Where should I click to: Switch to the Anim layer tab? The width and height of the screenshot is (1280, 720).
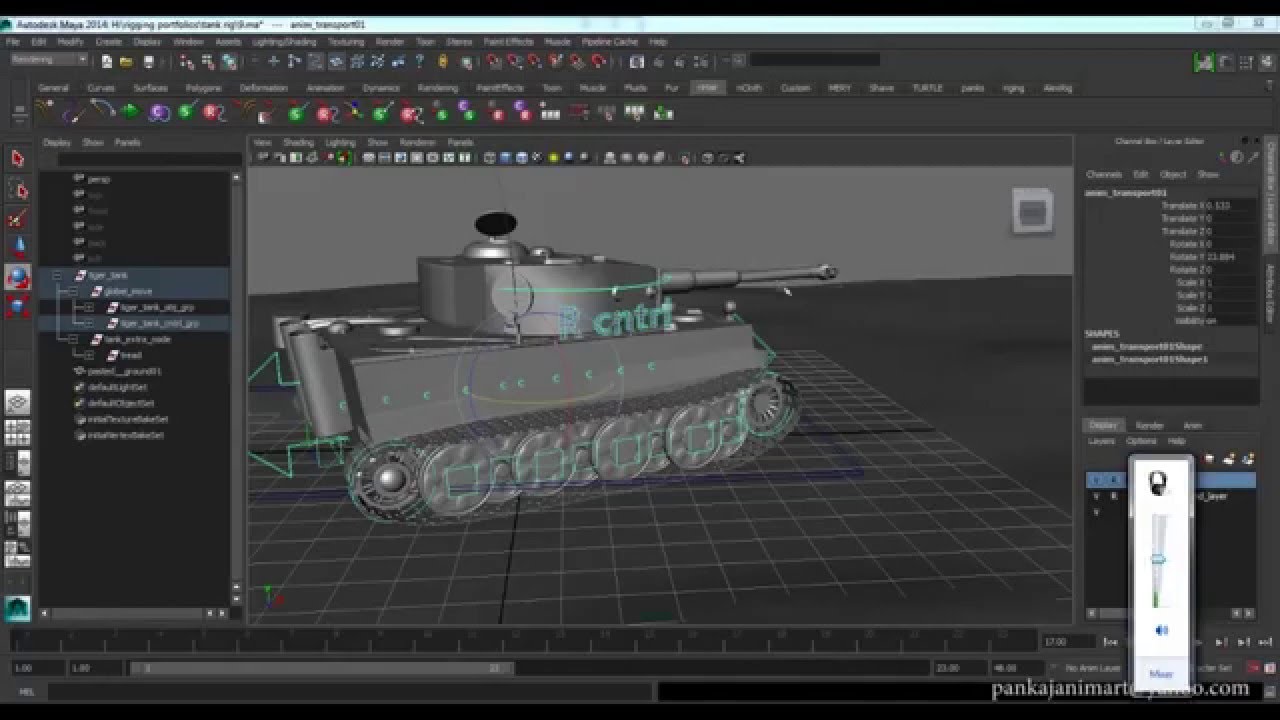click(1193, 426)
